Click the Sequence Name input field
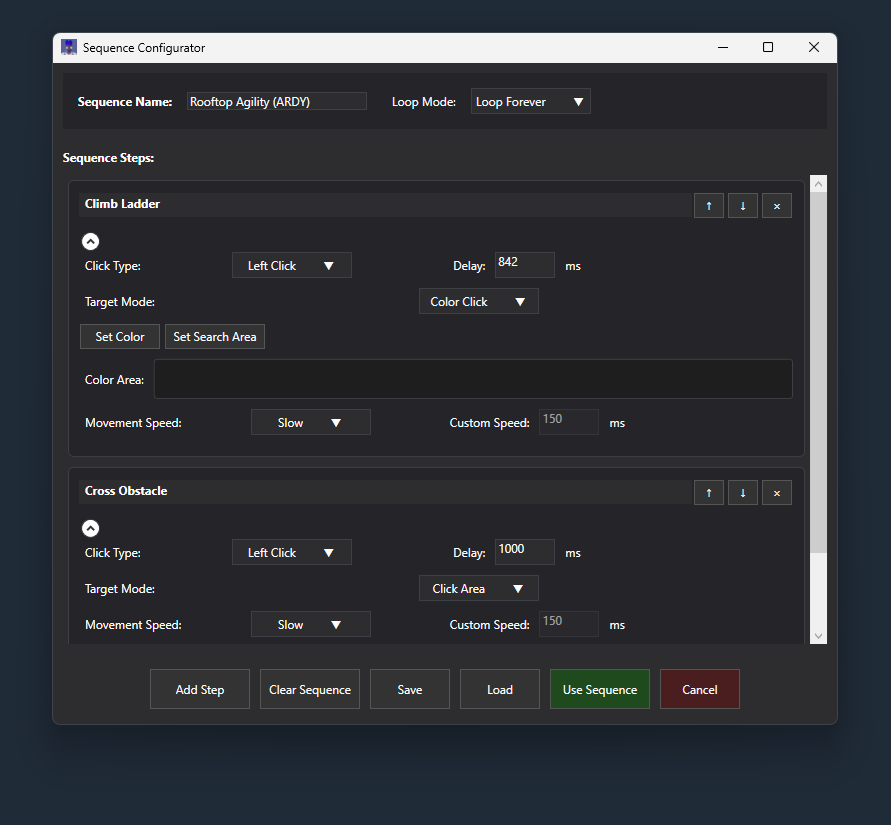Image resolution: width=891 pixels, height=825 pixels. pyautogui.click(x=276, y=101)
